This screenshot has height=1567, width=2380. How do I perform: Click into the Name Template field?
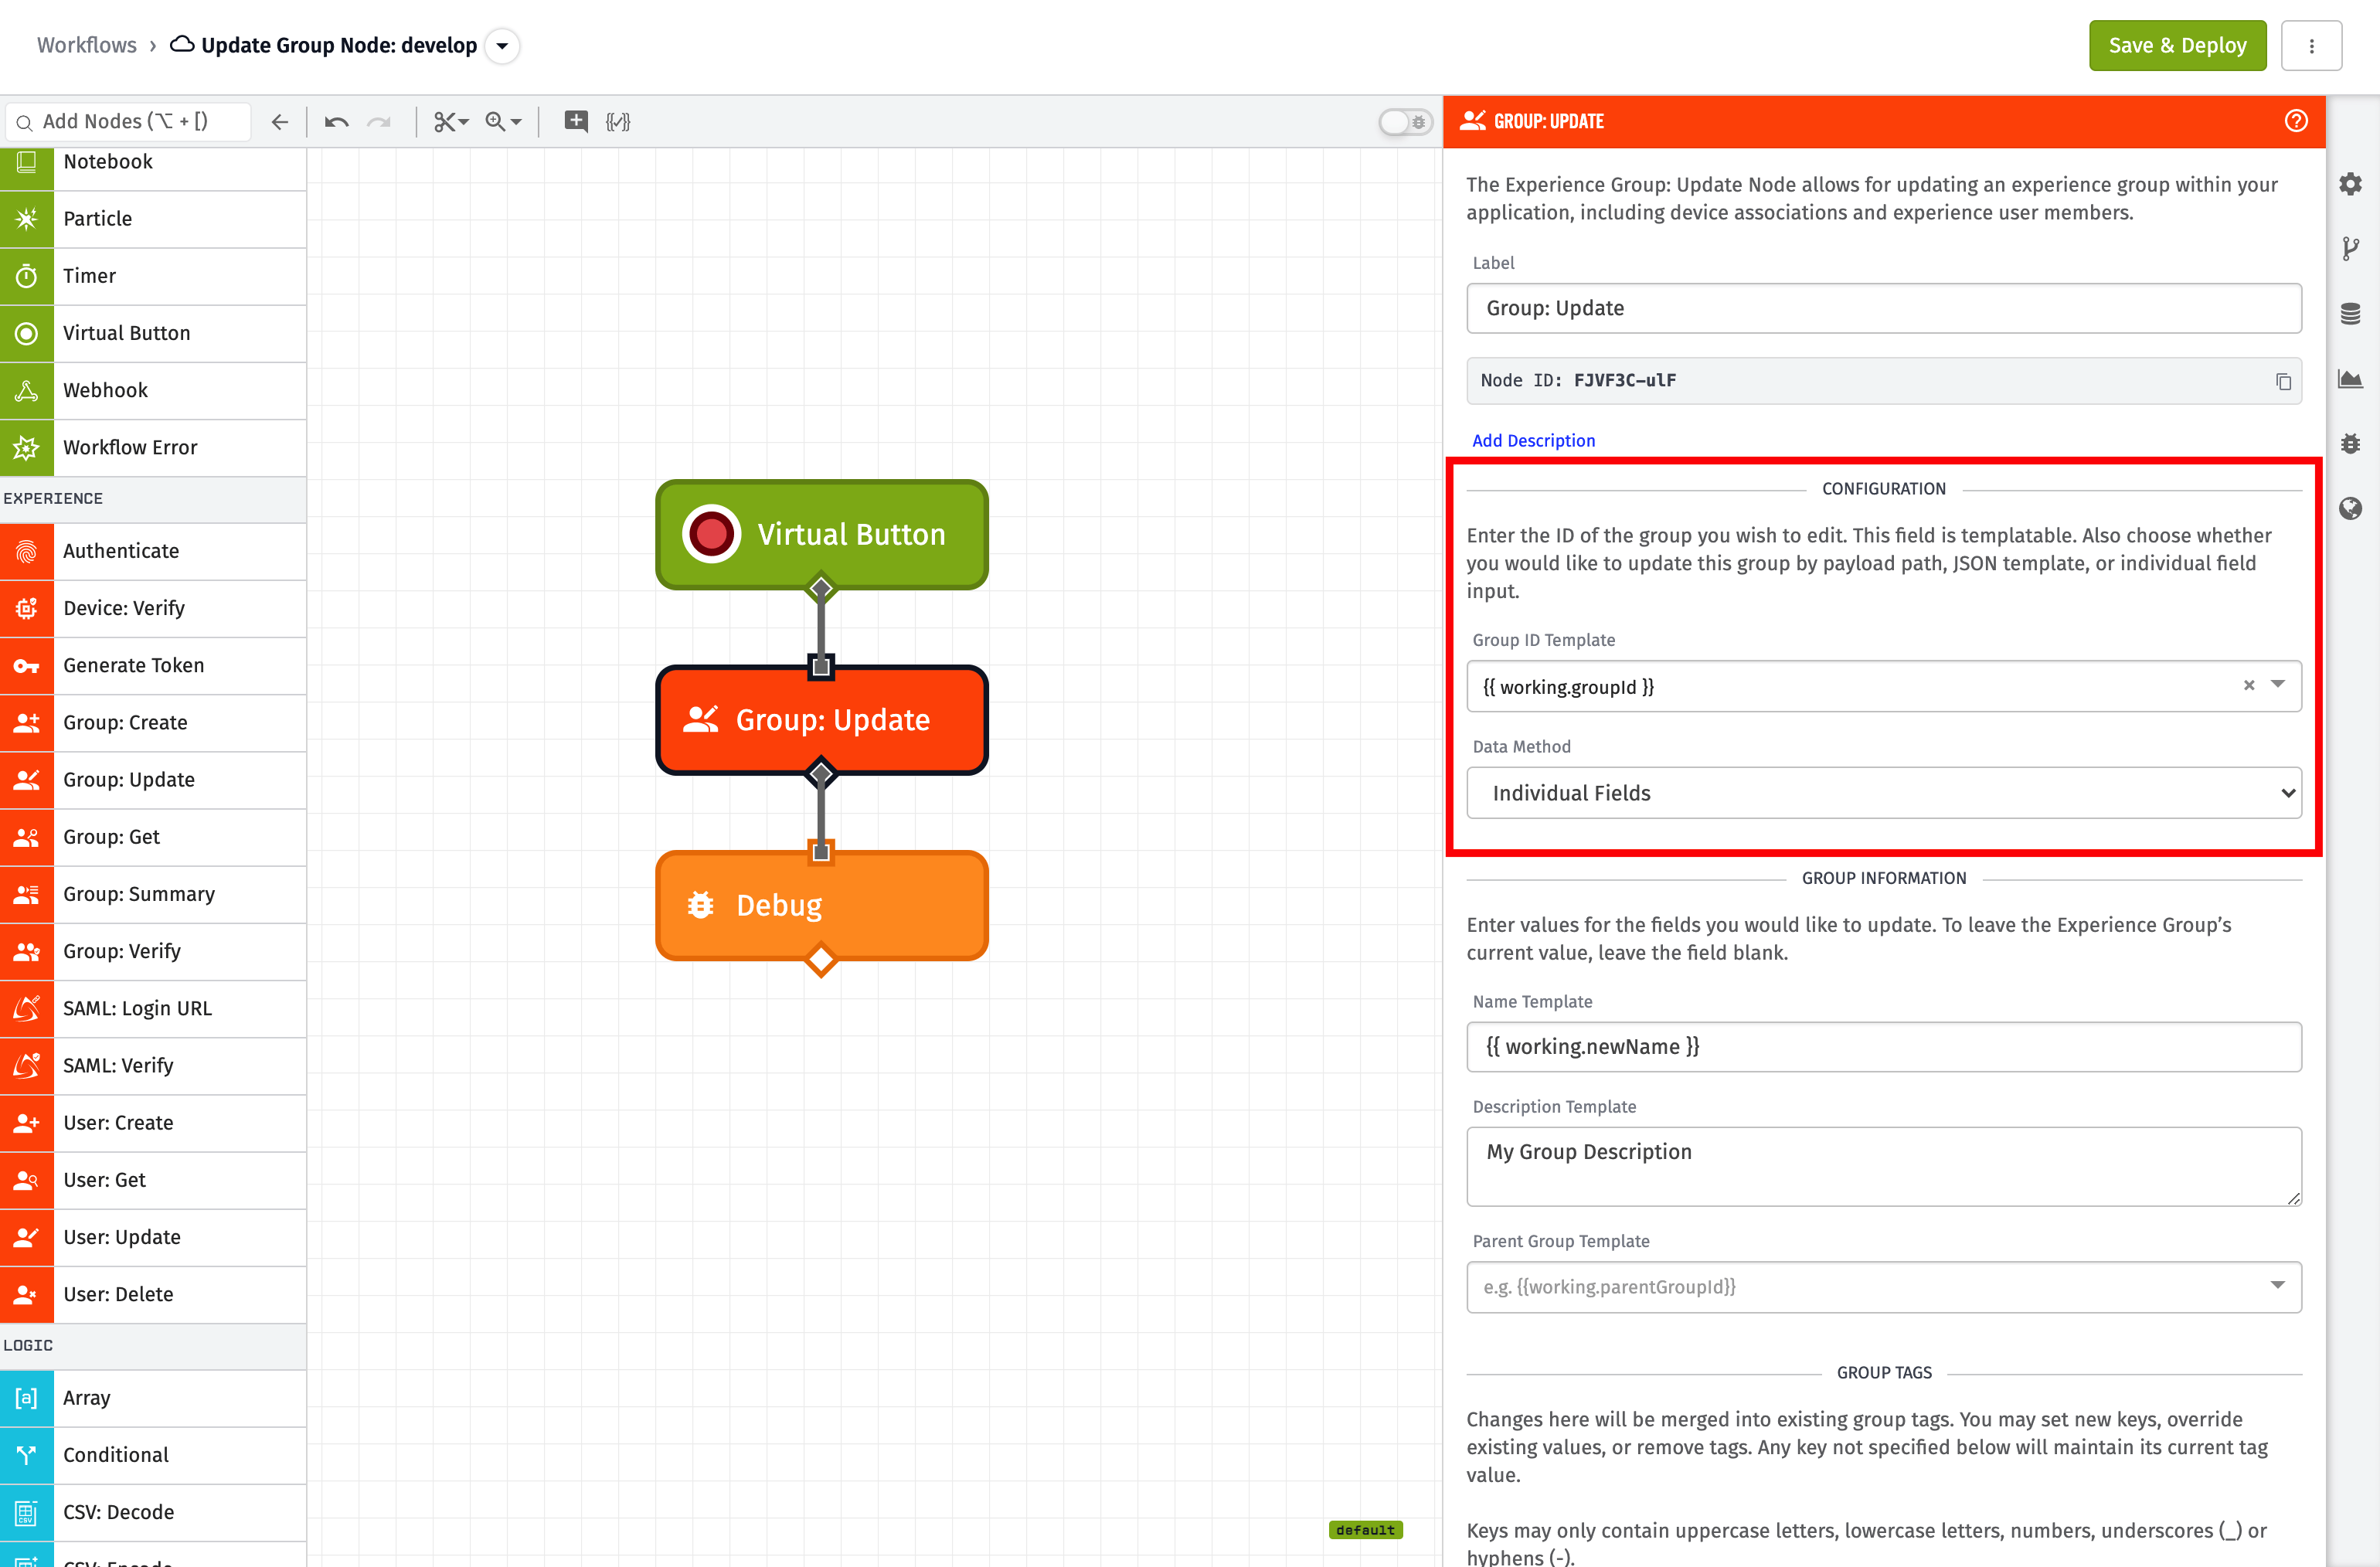click(1883, 1046)
